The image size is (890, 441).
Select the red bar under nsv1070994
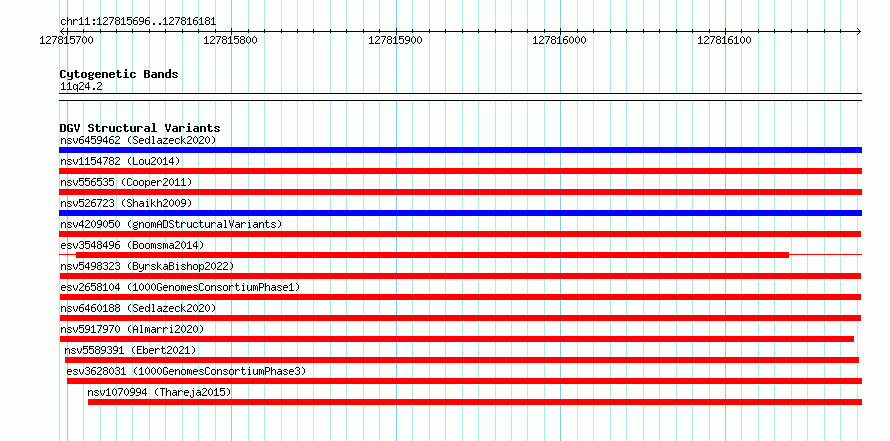[475, 402]
